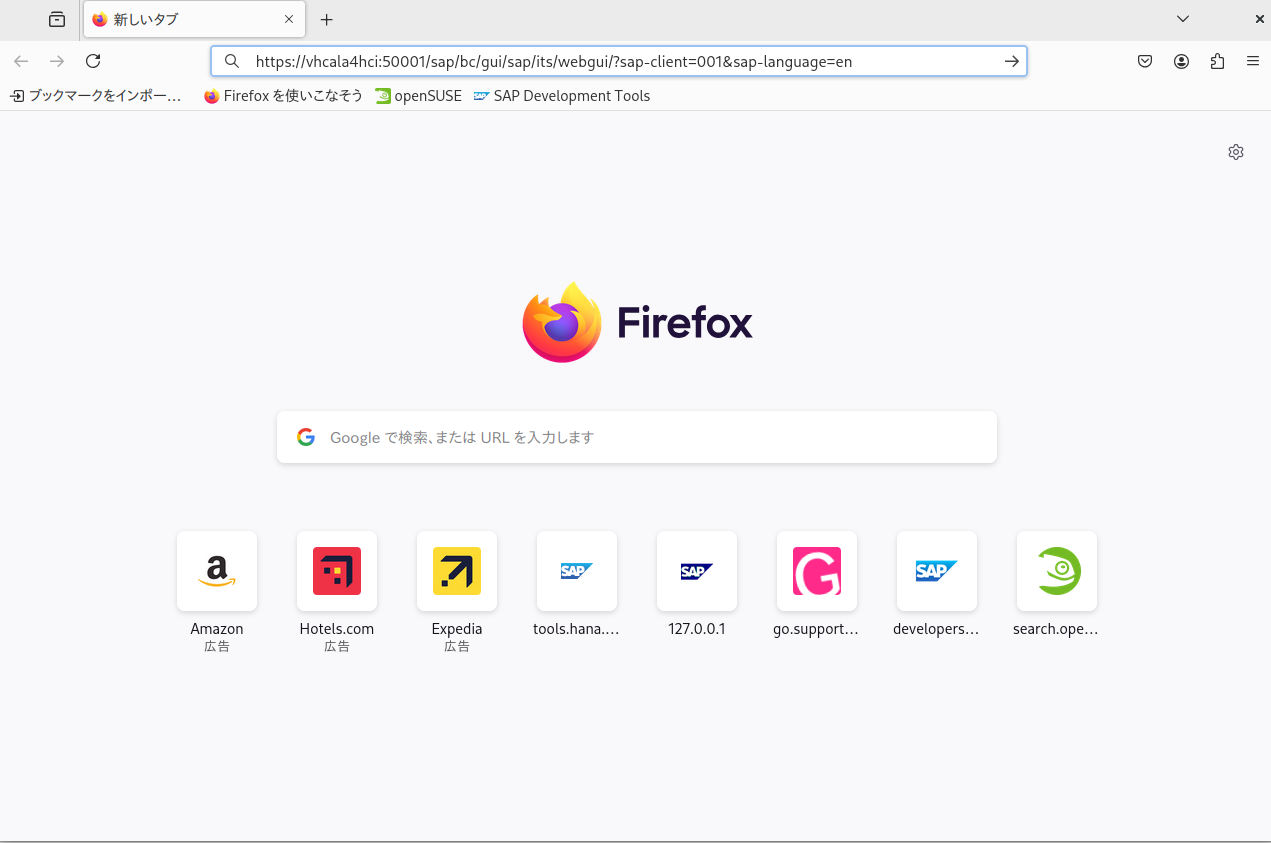Open the Firefox account profile icon

click(x=1181, y=61)
